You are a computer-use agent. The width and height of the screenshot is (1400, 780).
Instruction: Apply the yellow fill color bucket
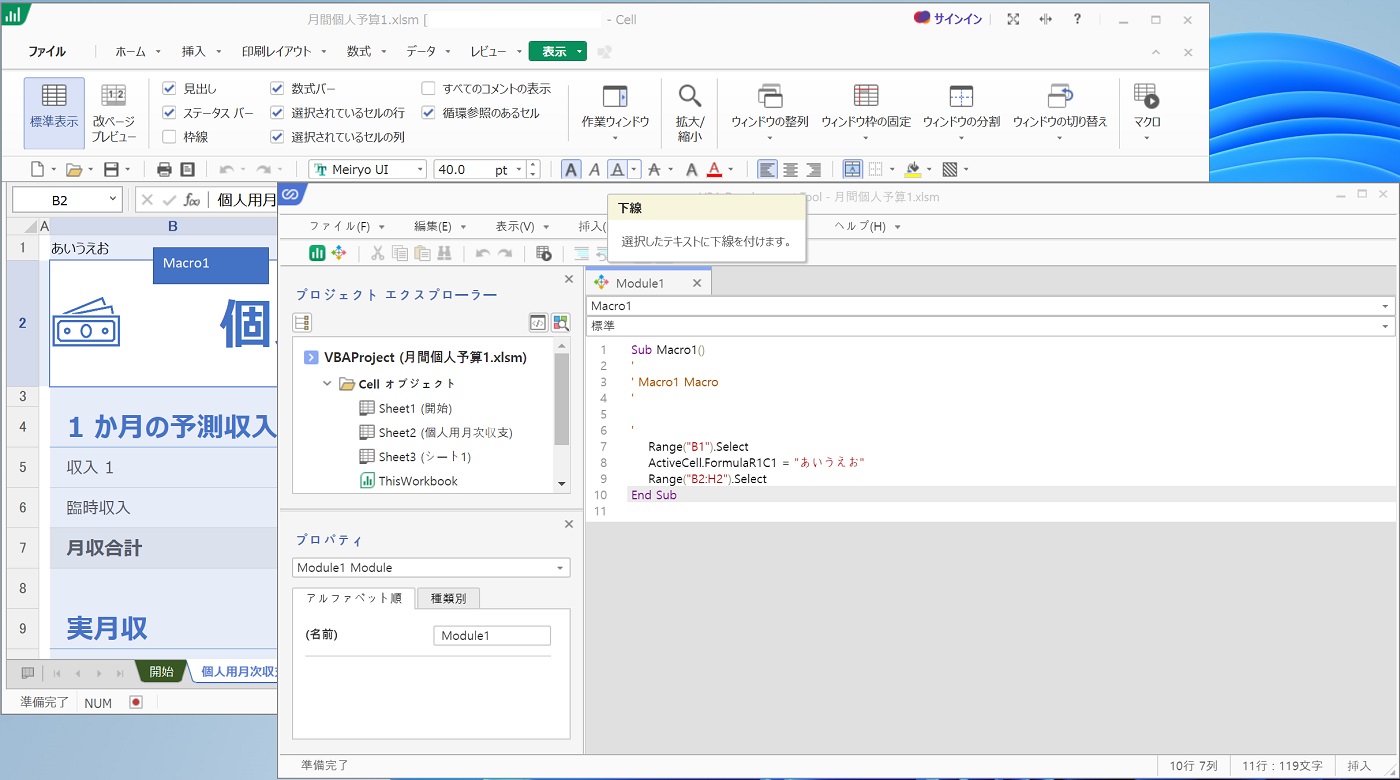click(x=912, y=170)
